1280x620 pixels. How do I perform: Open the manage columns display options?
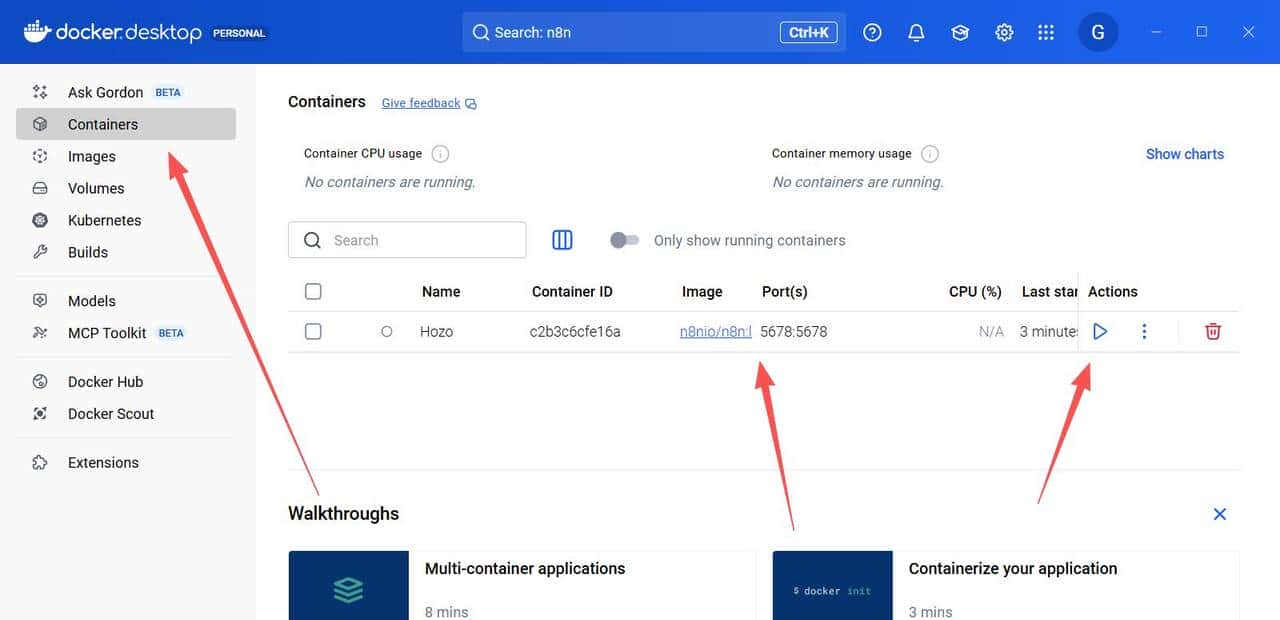click(562, 240)
